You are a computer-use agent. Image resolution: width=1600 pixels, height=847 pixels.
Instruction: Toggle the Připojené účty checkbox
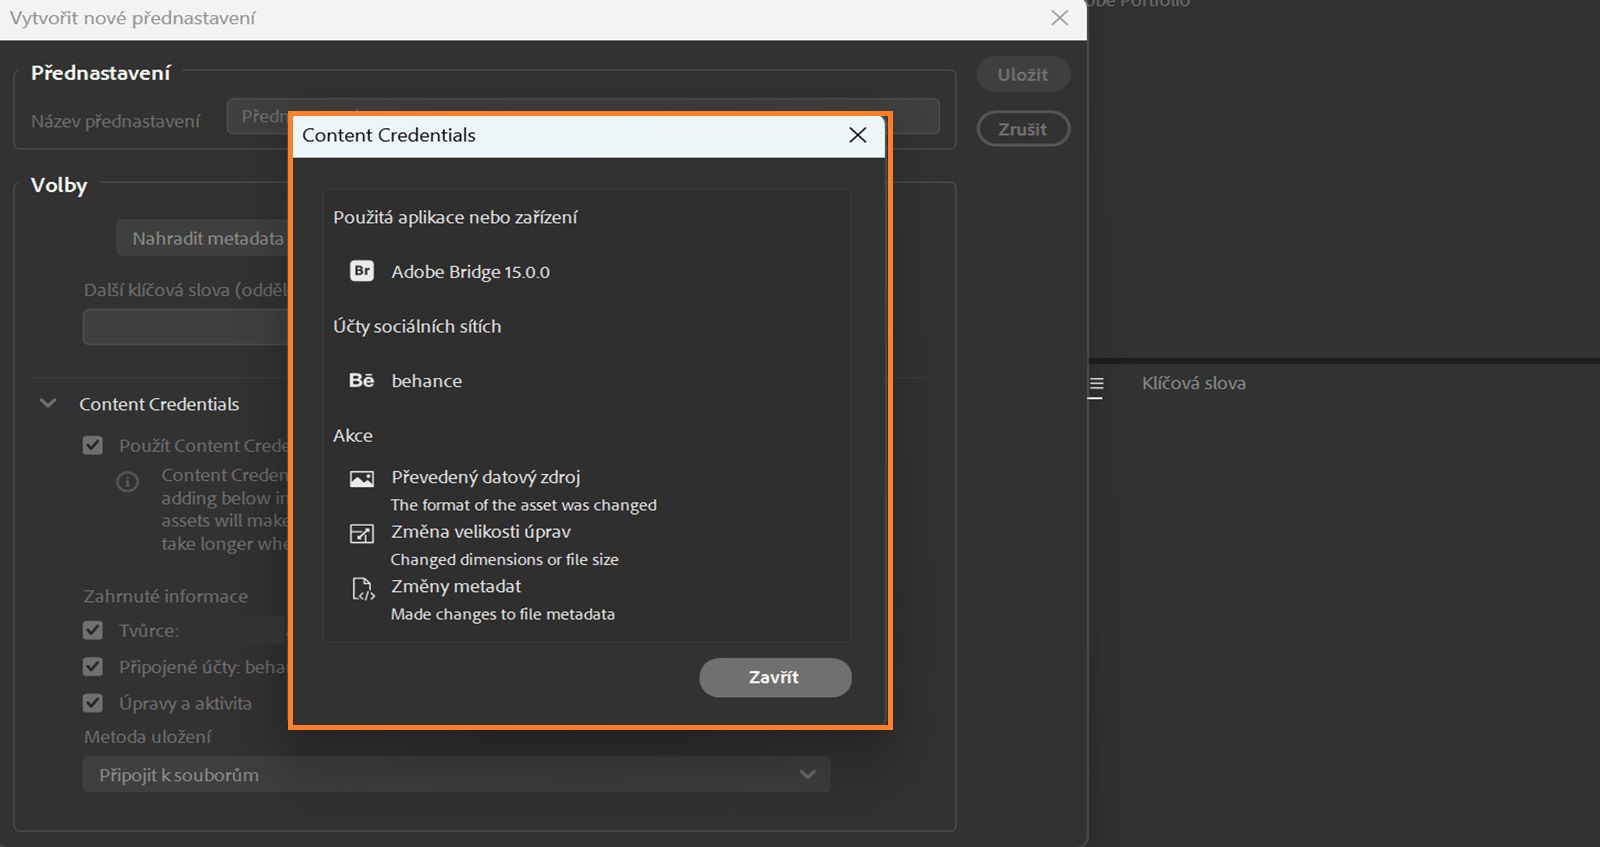[93, 666]
